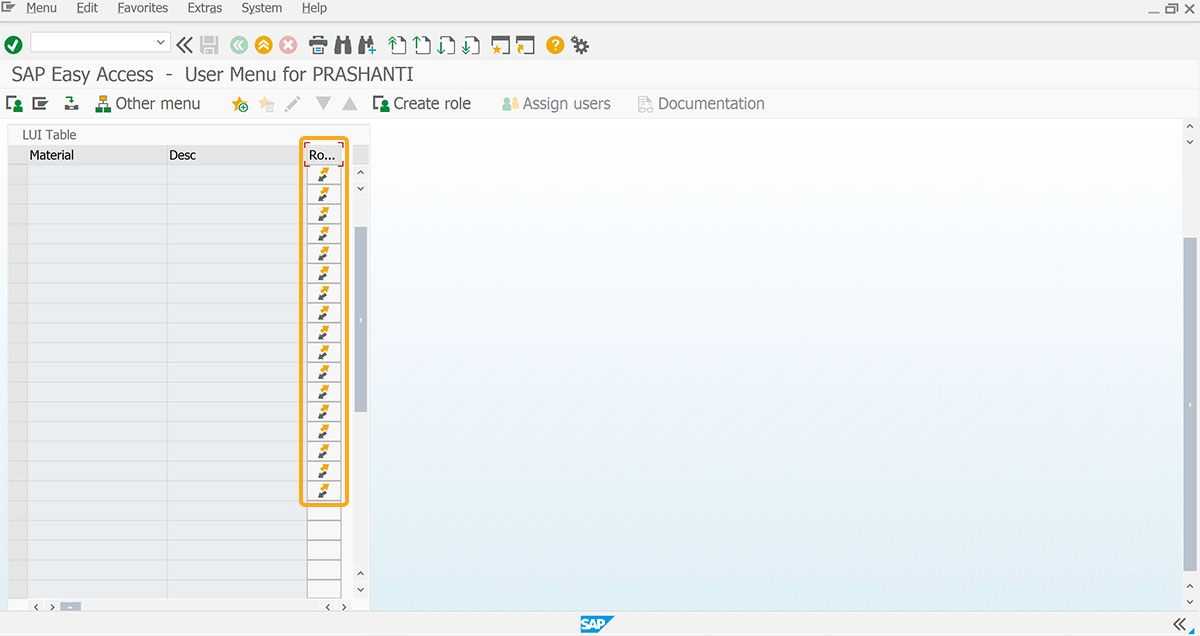Click the Ro... icon in first table row
The height and width of the screenshot is (636, 1200).
[324, 174]
